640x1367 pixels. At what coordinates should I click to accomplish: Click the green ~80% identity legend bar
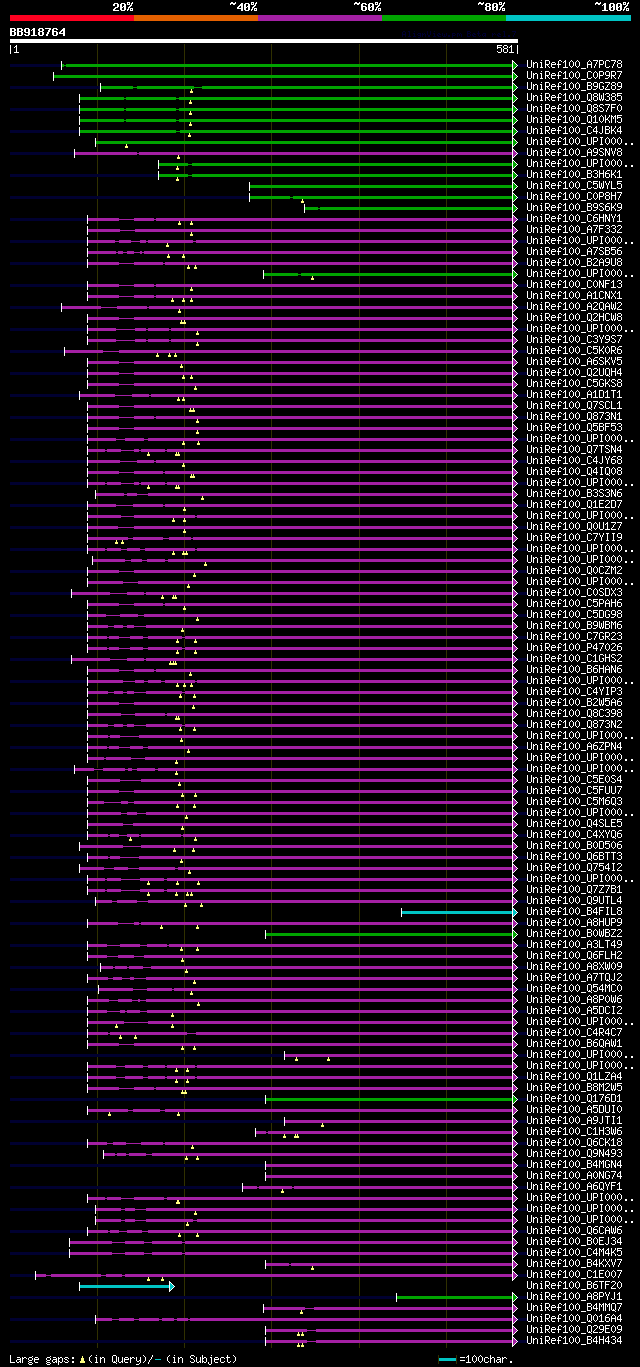click(443, 18)
